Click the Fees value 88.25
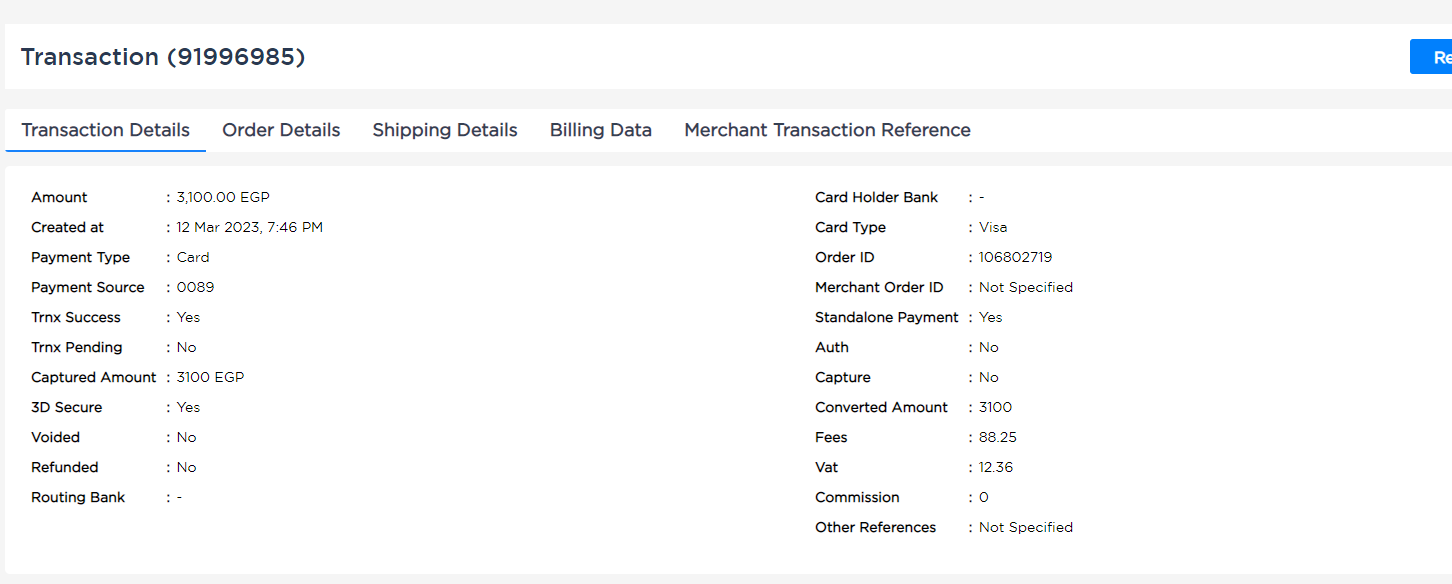This screenshot has width=1452, height=584. 998,437
